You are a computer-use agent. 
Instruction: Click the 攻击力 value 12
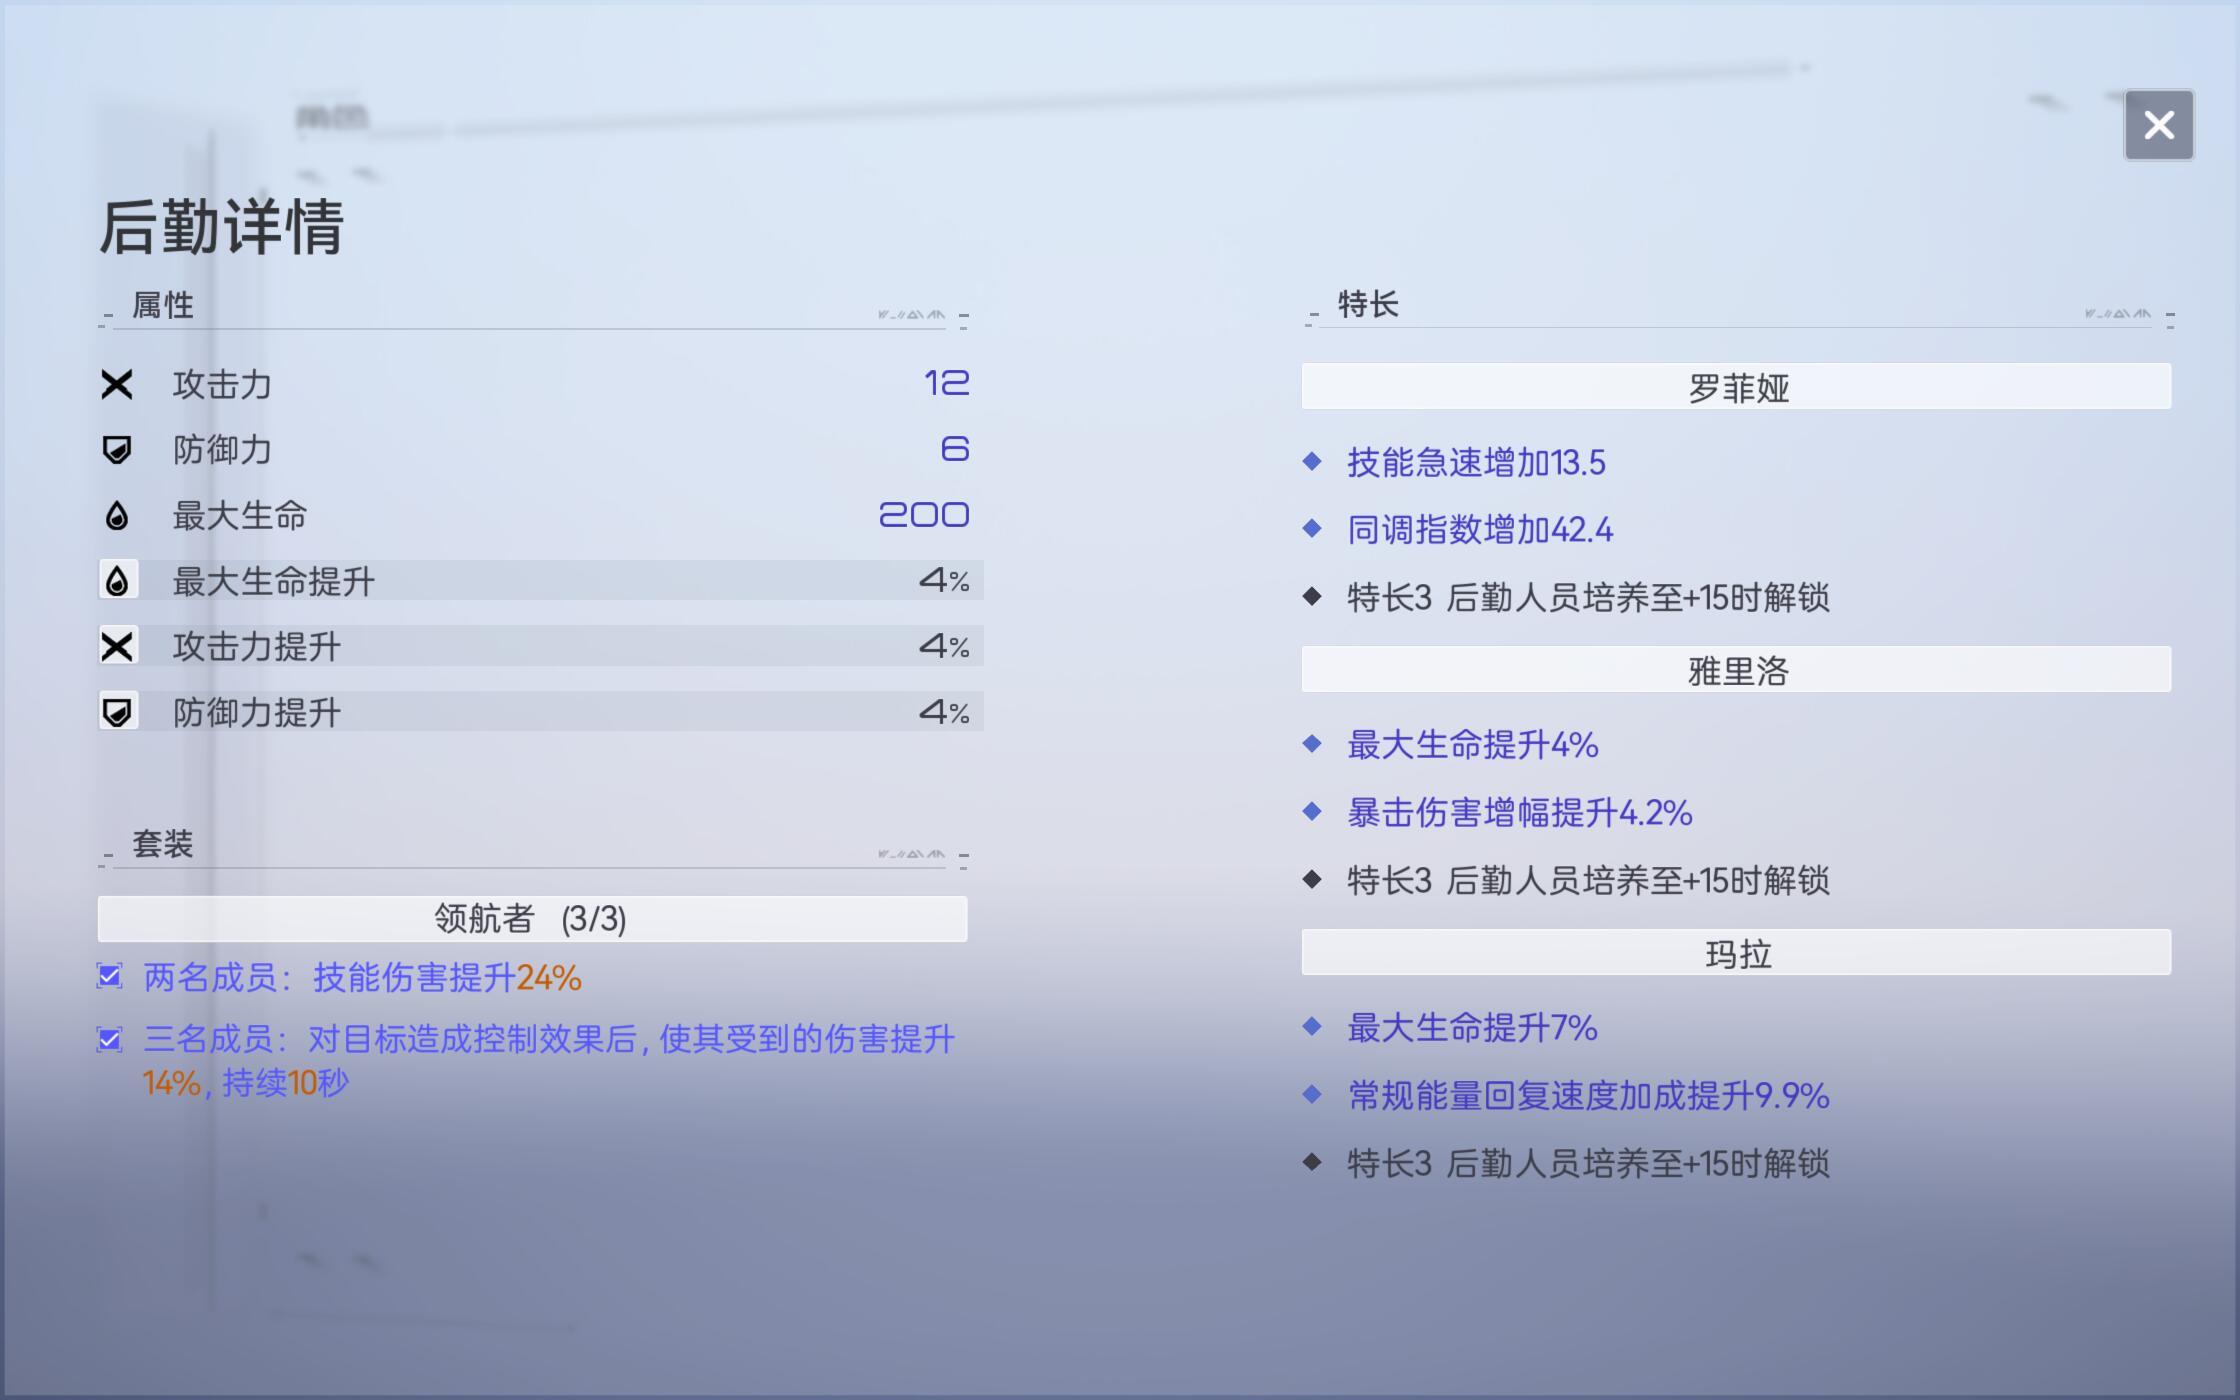click(946, 383)
